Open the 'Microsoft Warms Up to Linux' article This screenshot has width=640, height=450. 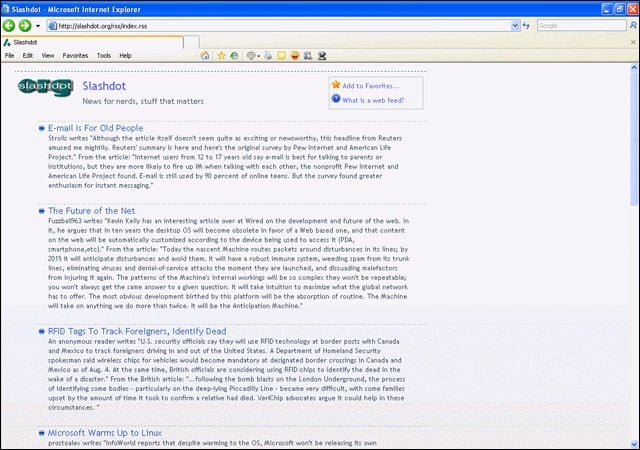pyautogui.click(x=105, y=433)
